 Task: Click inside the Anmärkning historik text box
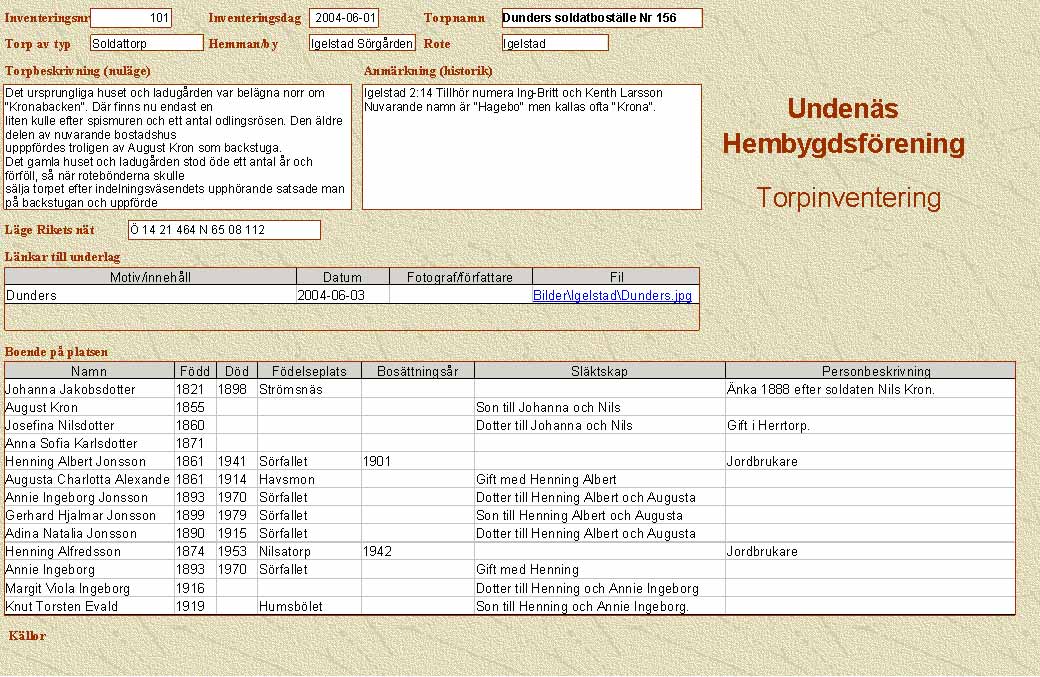[x=531, y=147]
